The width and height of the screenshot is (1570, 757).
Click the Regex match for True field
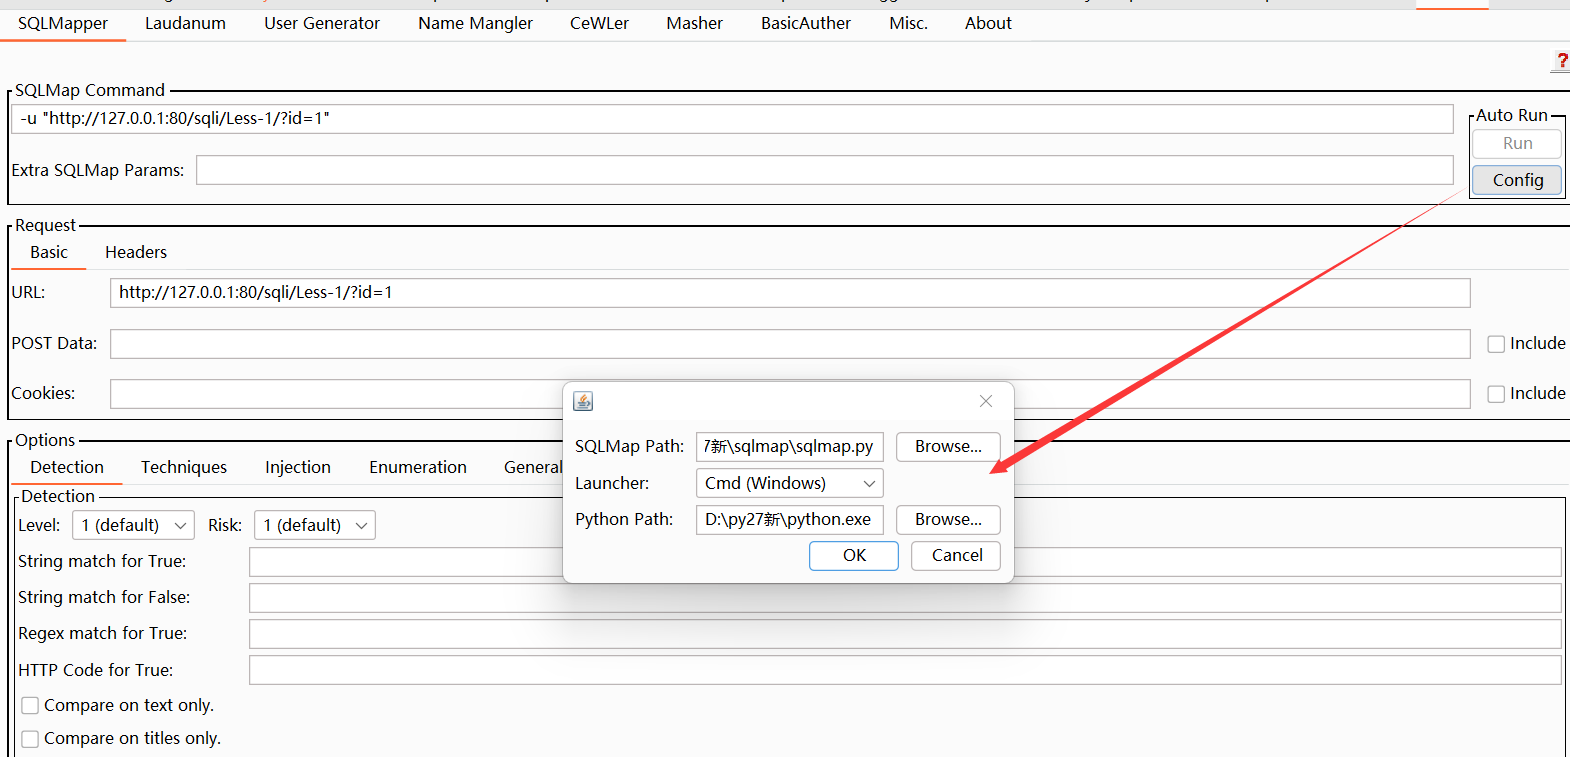905,634
